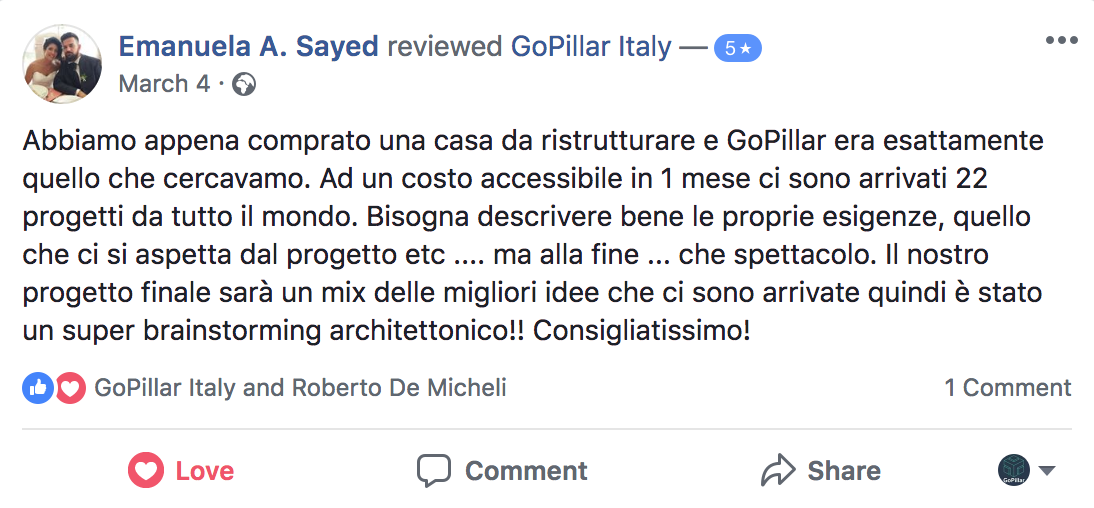Open the three-dot post options menu
Screen dimensions: 1094x508
1061,41
